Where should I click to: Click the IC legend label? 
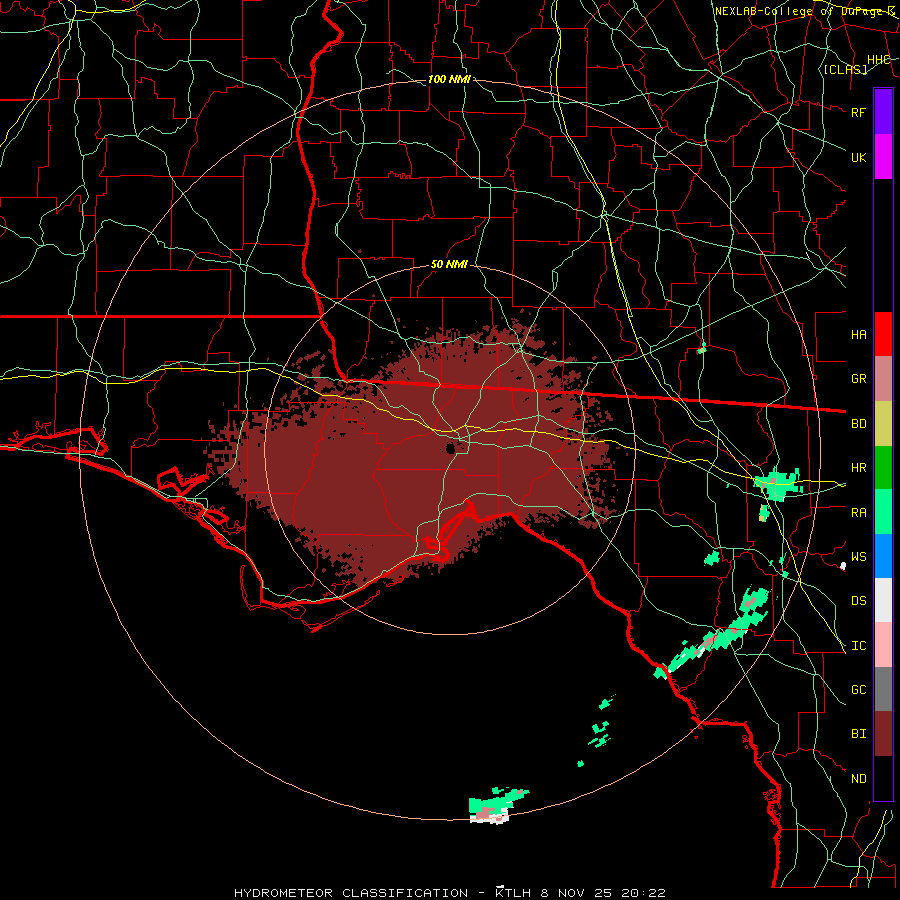(858, 646)
